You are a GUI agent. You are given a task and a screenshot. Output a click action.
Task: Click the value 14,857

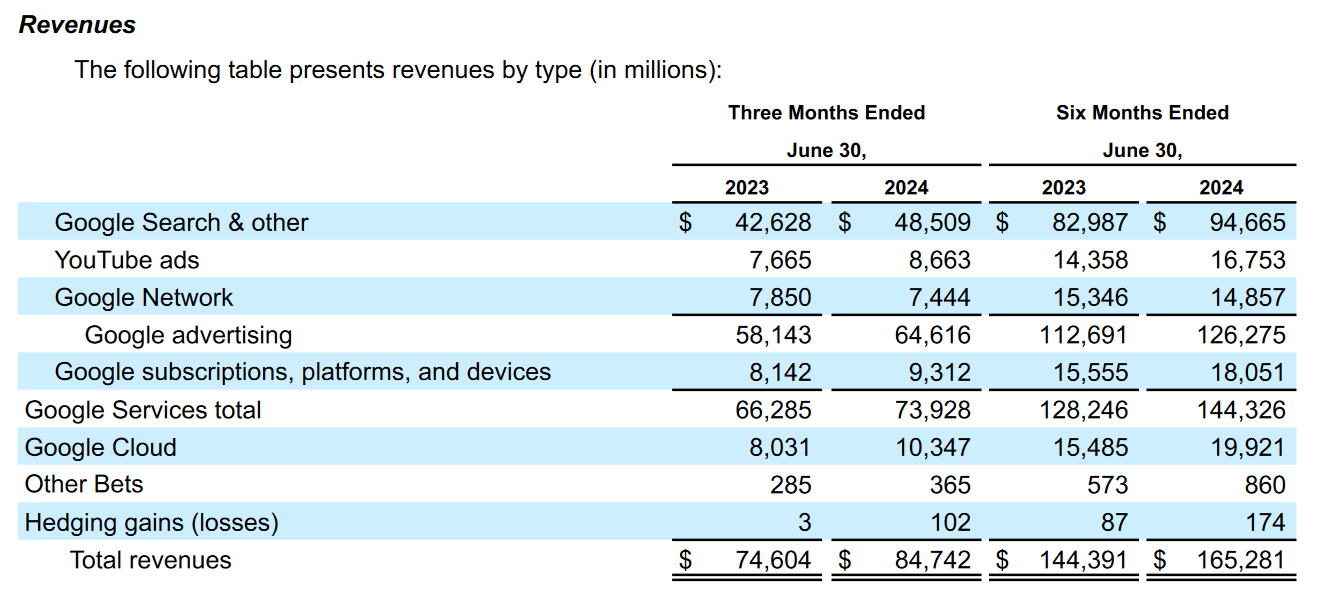pos(1247,297)
